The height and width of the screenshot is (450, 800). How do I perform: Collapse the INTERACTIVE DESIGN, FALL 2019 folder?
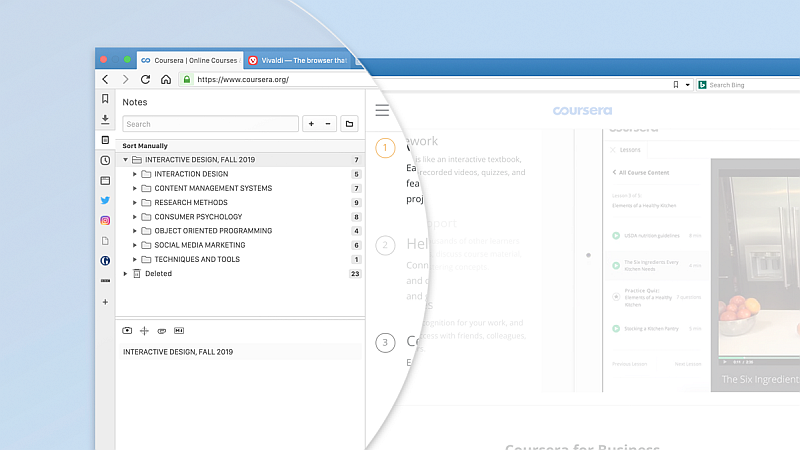pyautogui.click(x=126, y=160)
